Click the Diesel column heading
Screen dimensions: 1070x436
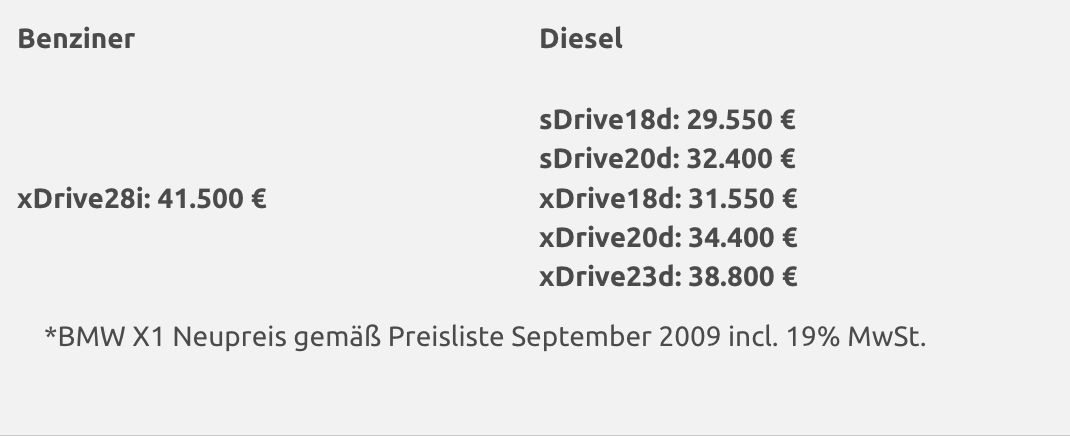coord(581,39)
